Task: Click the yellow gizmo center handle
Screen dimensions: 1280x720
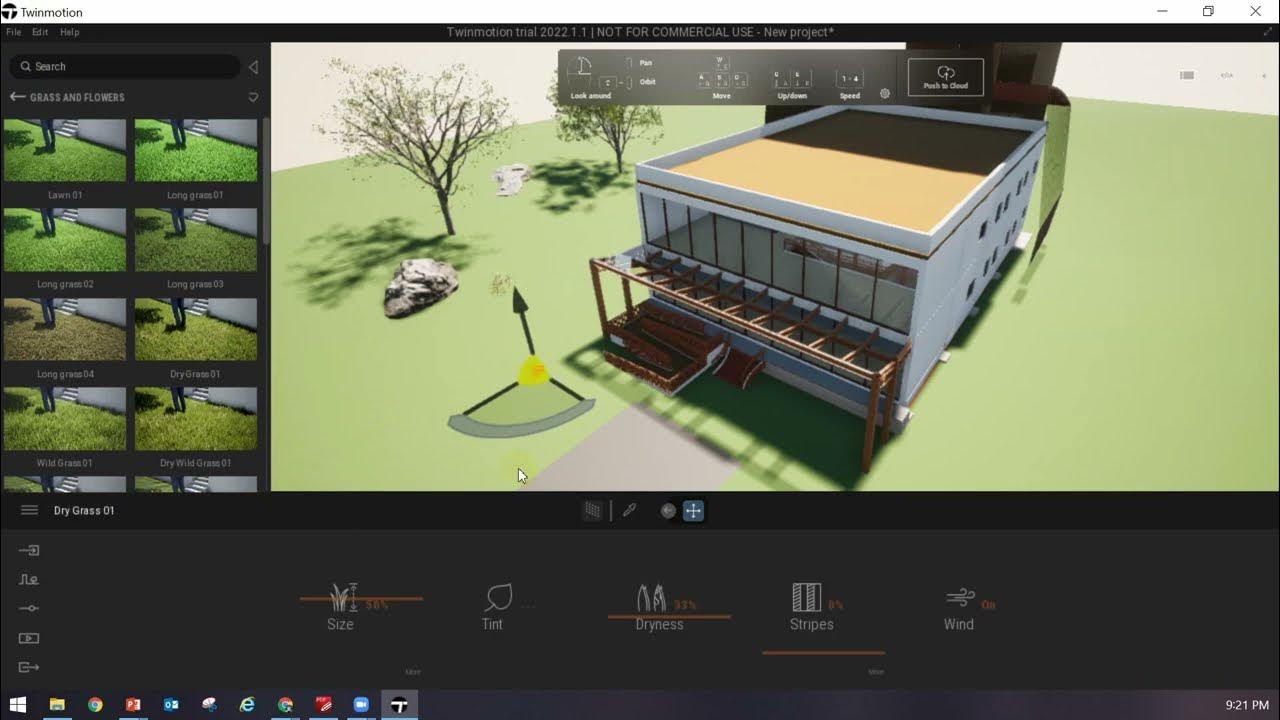Action: [533, 371]
